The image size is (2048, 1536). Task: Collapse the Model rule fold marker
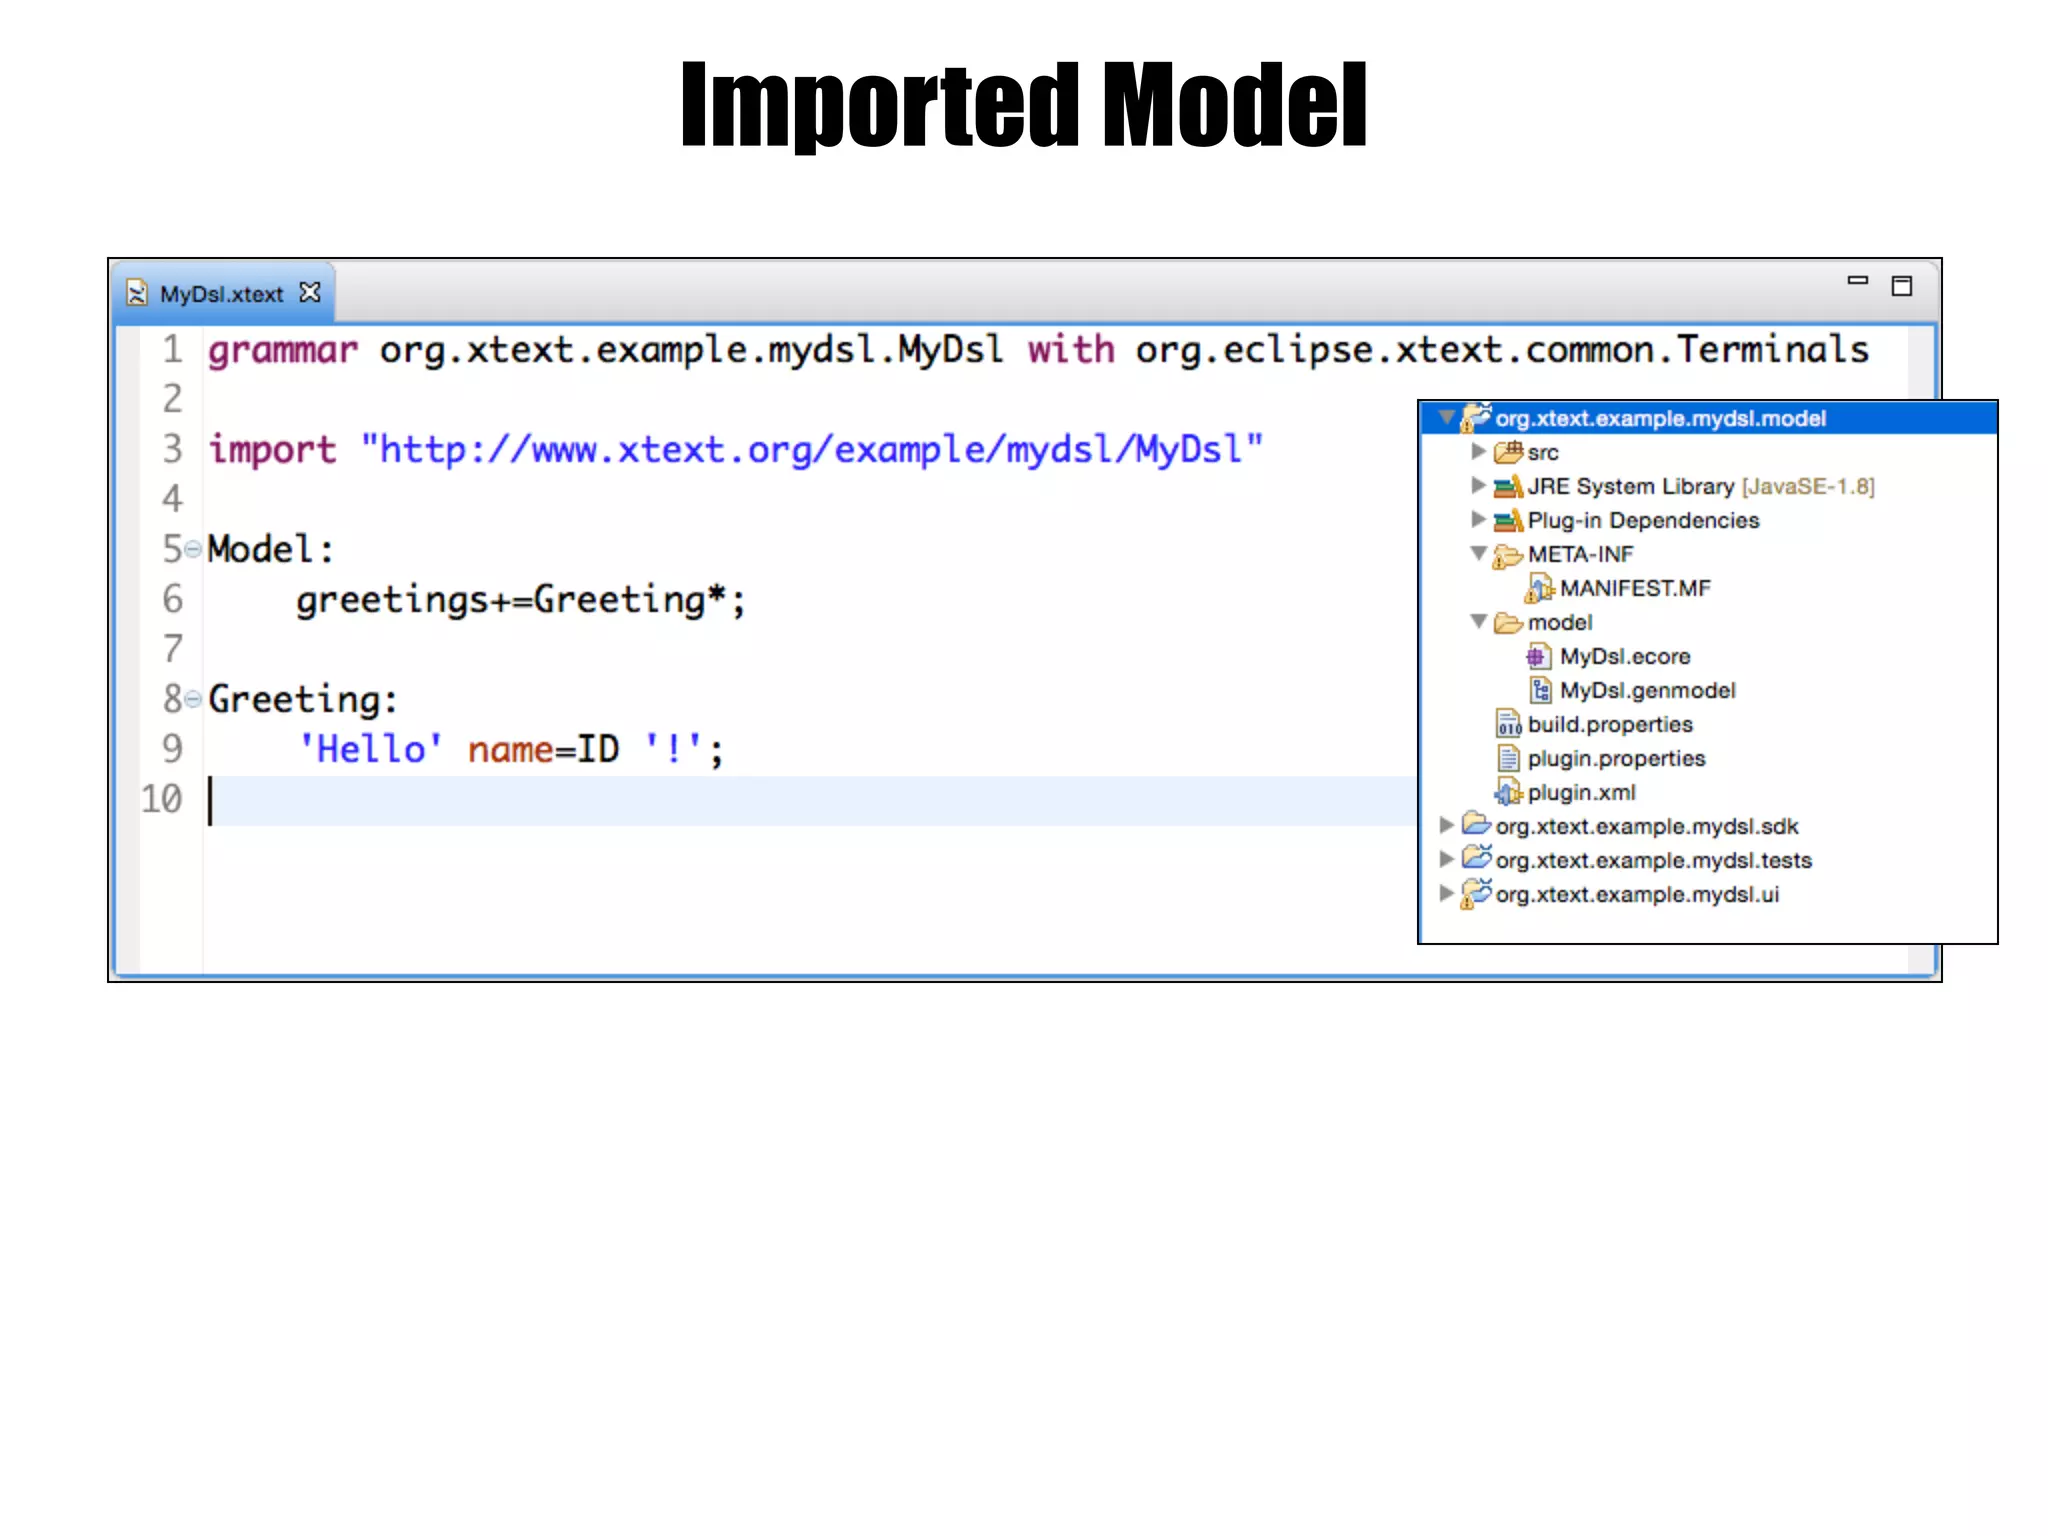(x=193, y=549)
